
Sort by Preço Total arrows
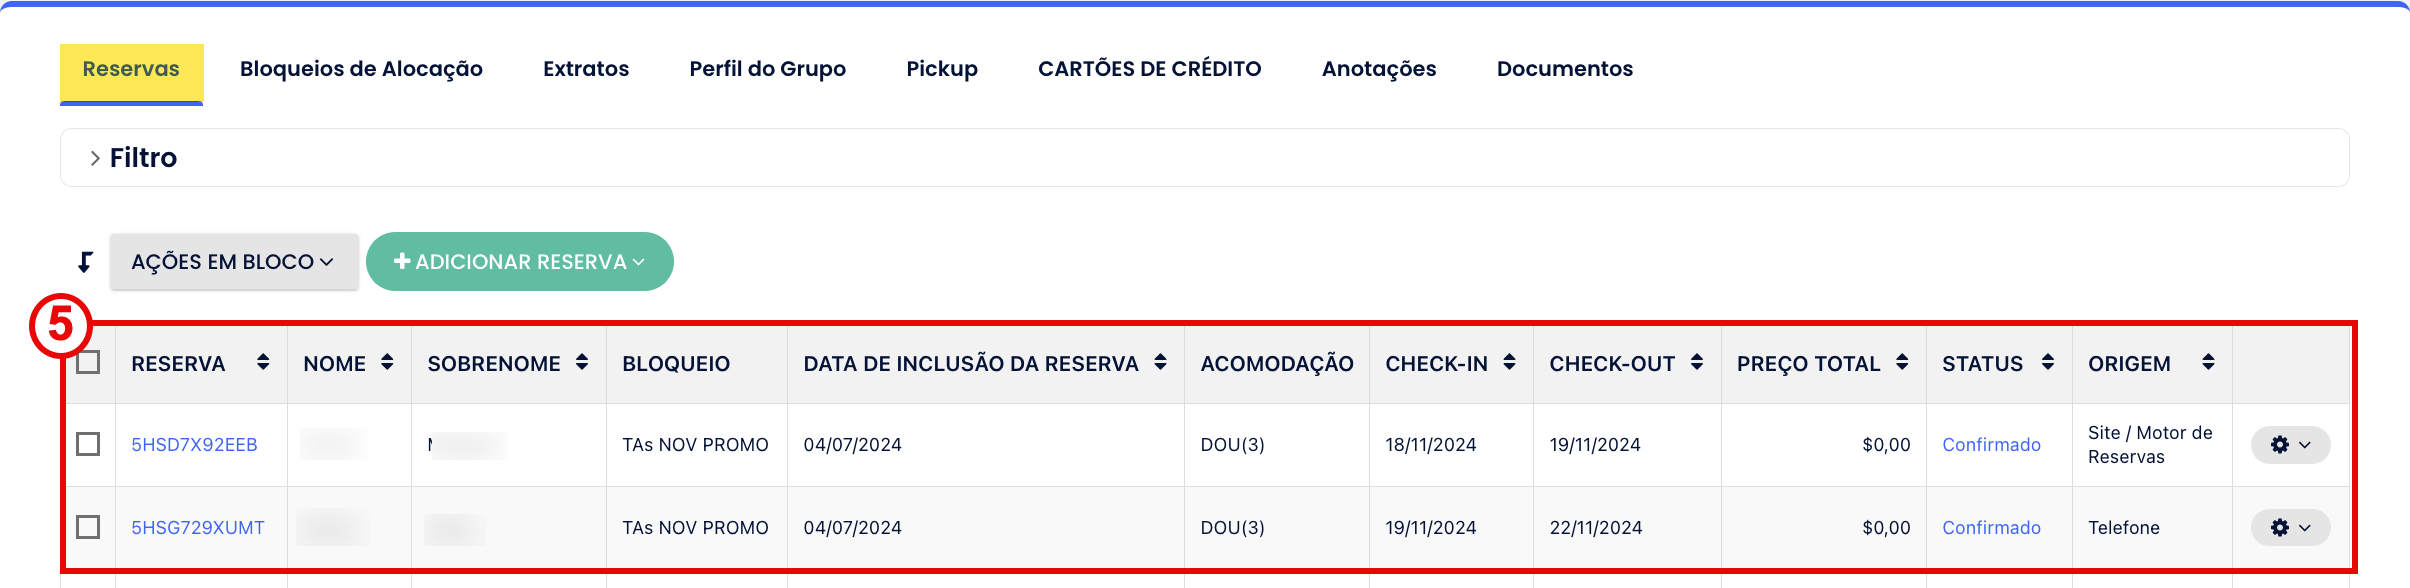1902,362
